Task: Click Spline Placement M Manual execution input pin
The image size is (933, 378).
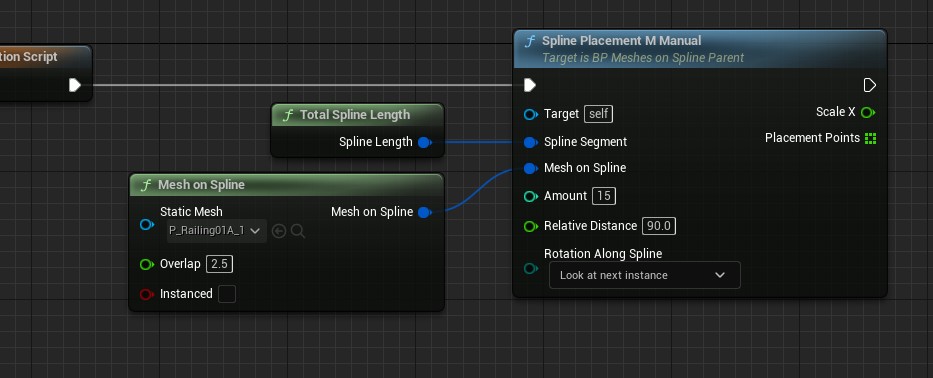Action: 530,85
